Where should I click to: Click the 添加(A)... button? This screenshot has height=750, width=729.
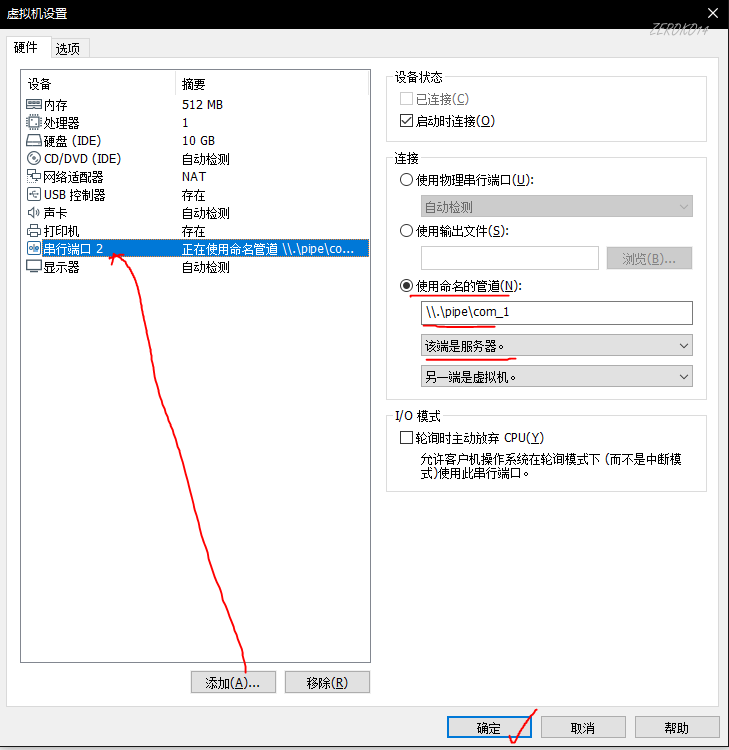pyautogui.click(x=233, y=682)
